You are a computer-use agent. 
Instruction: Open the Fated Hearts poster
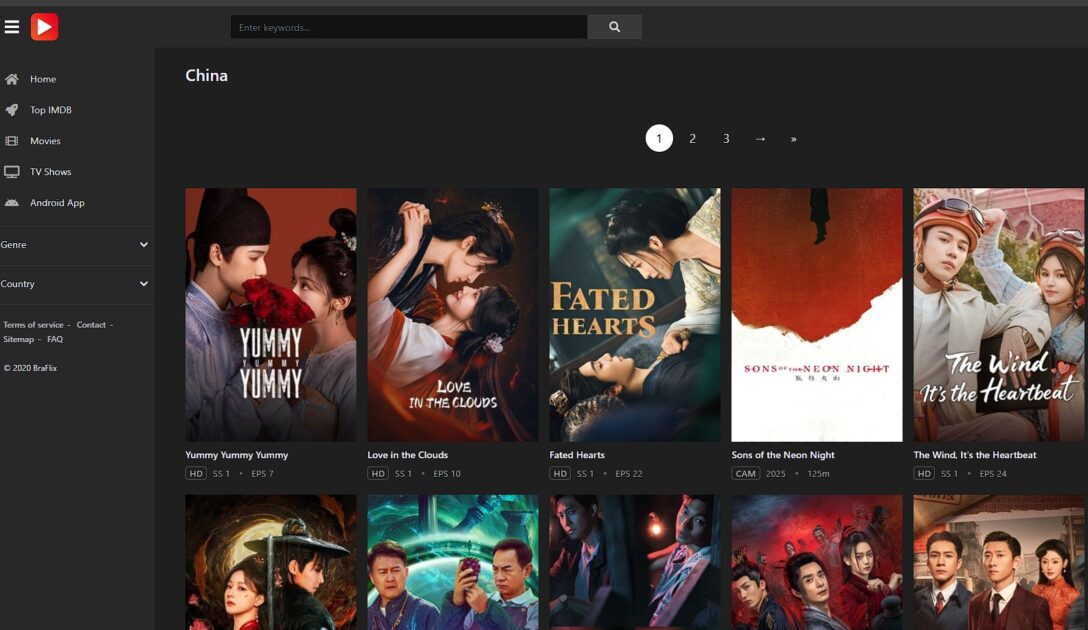635,315
